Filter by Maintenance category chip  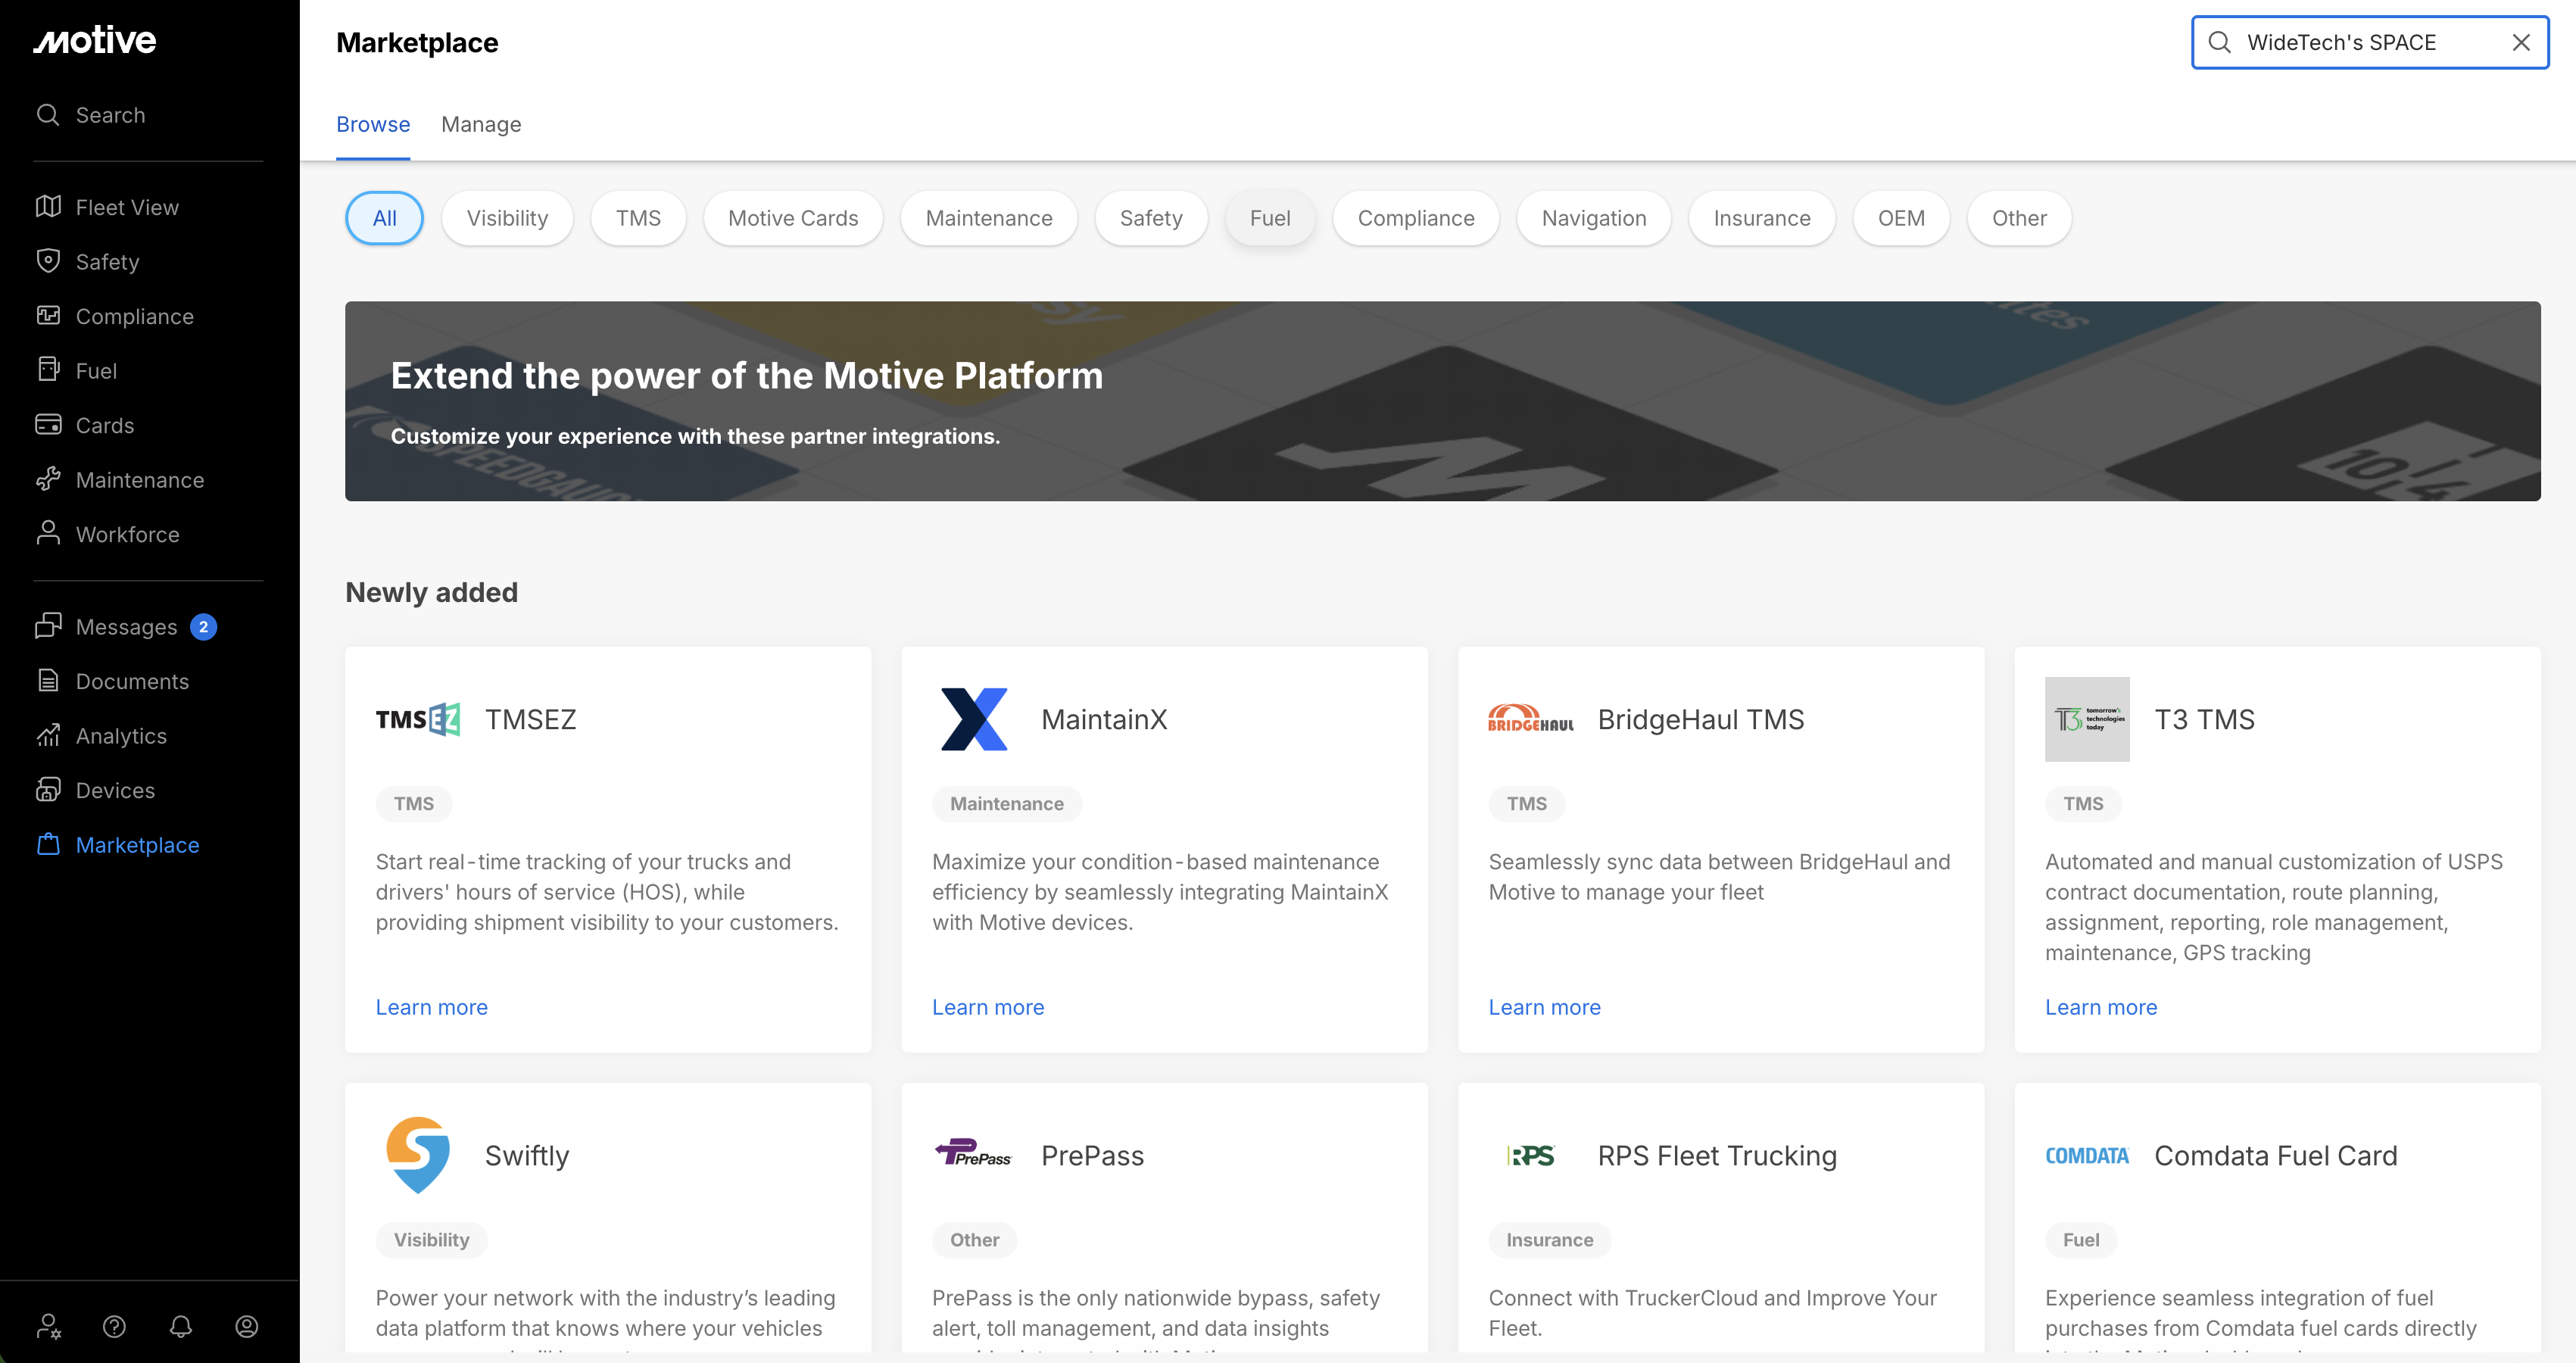(x=989, y=218)
